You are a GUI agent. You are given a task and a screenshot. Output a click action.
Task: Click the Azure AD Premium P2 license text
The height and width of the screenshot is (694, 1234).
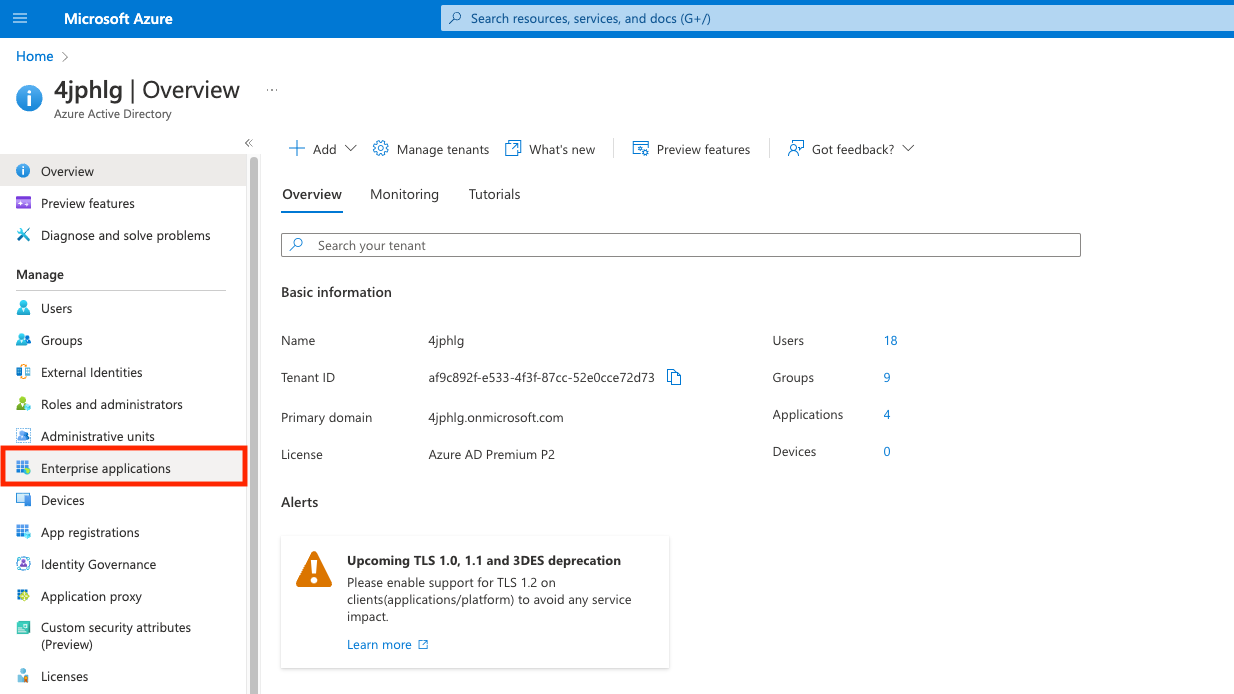492,455
